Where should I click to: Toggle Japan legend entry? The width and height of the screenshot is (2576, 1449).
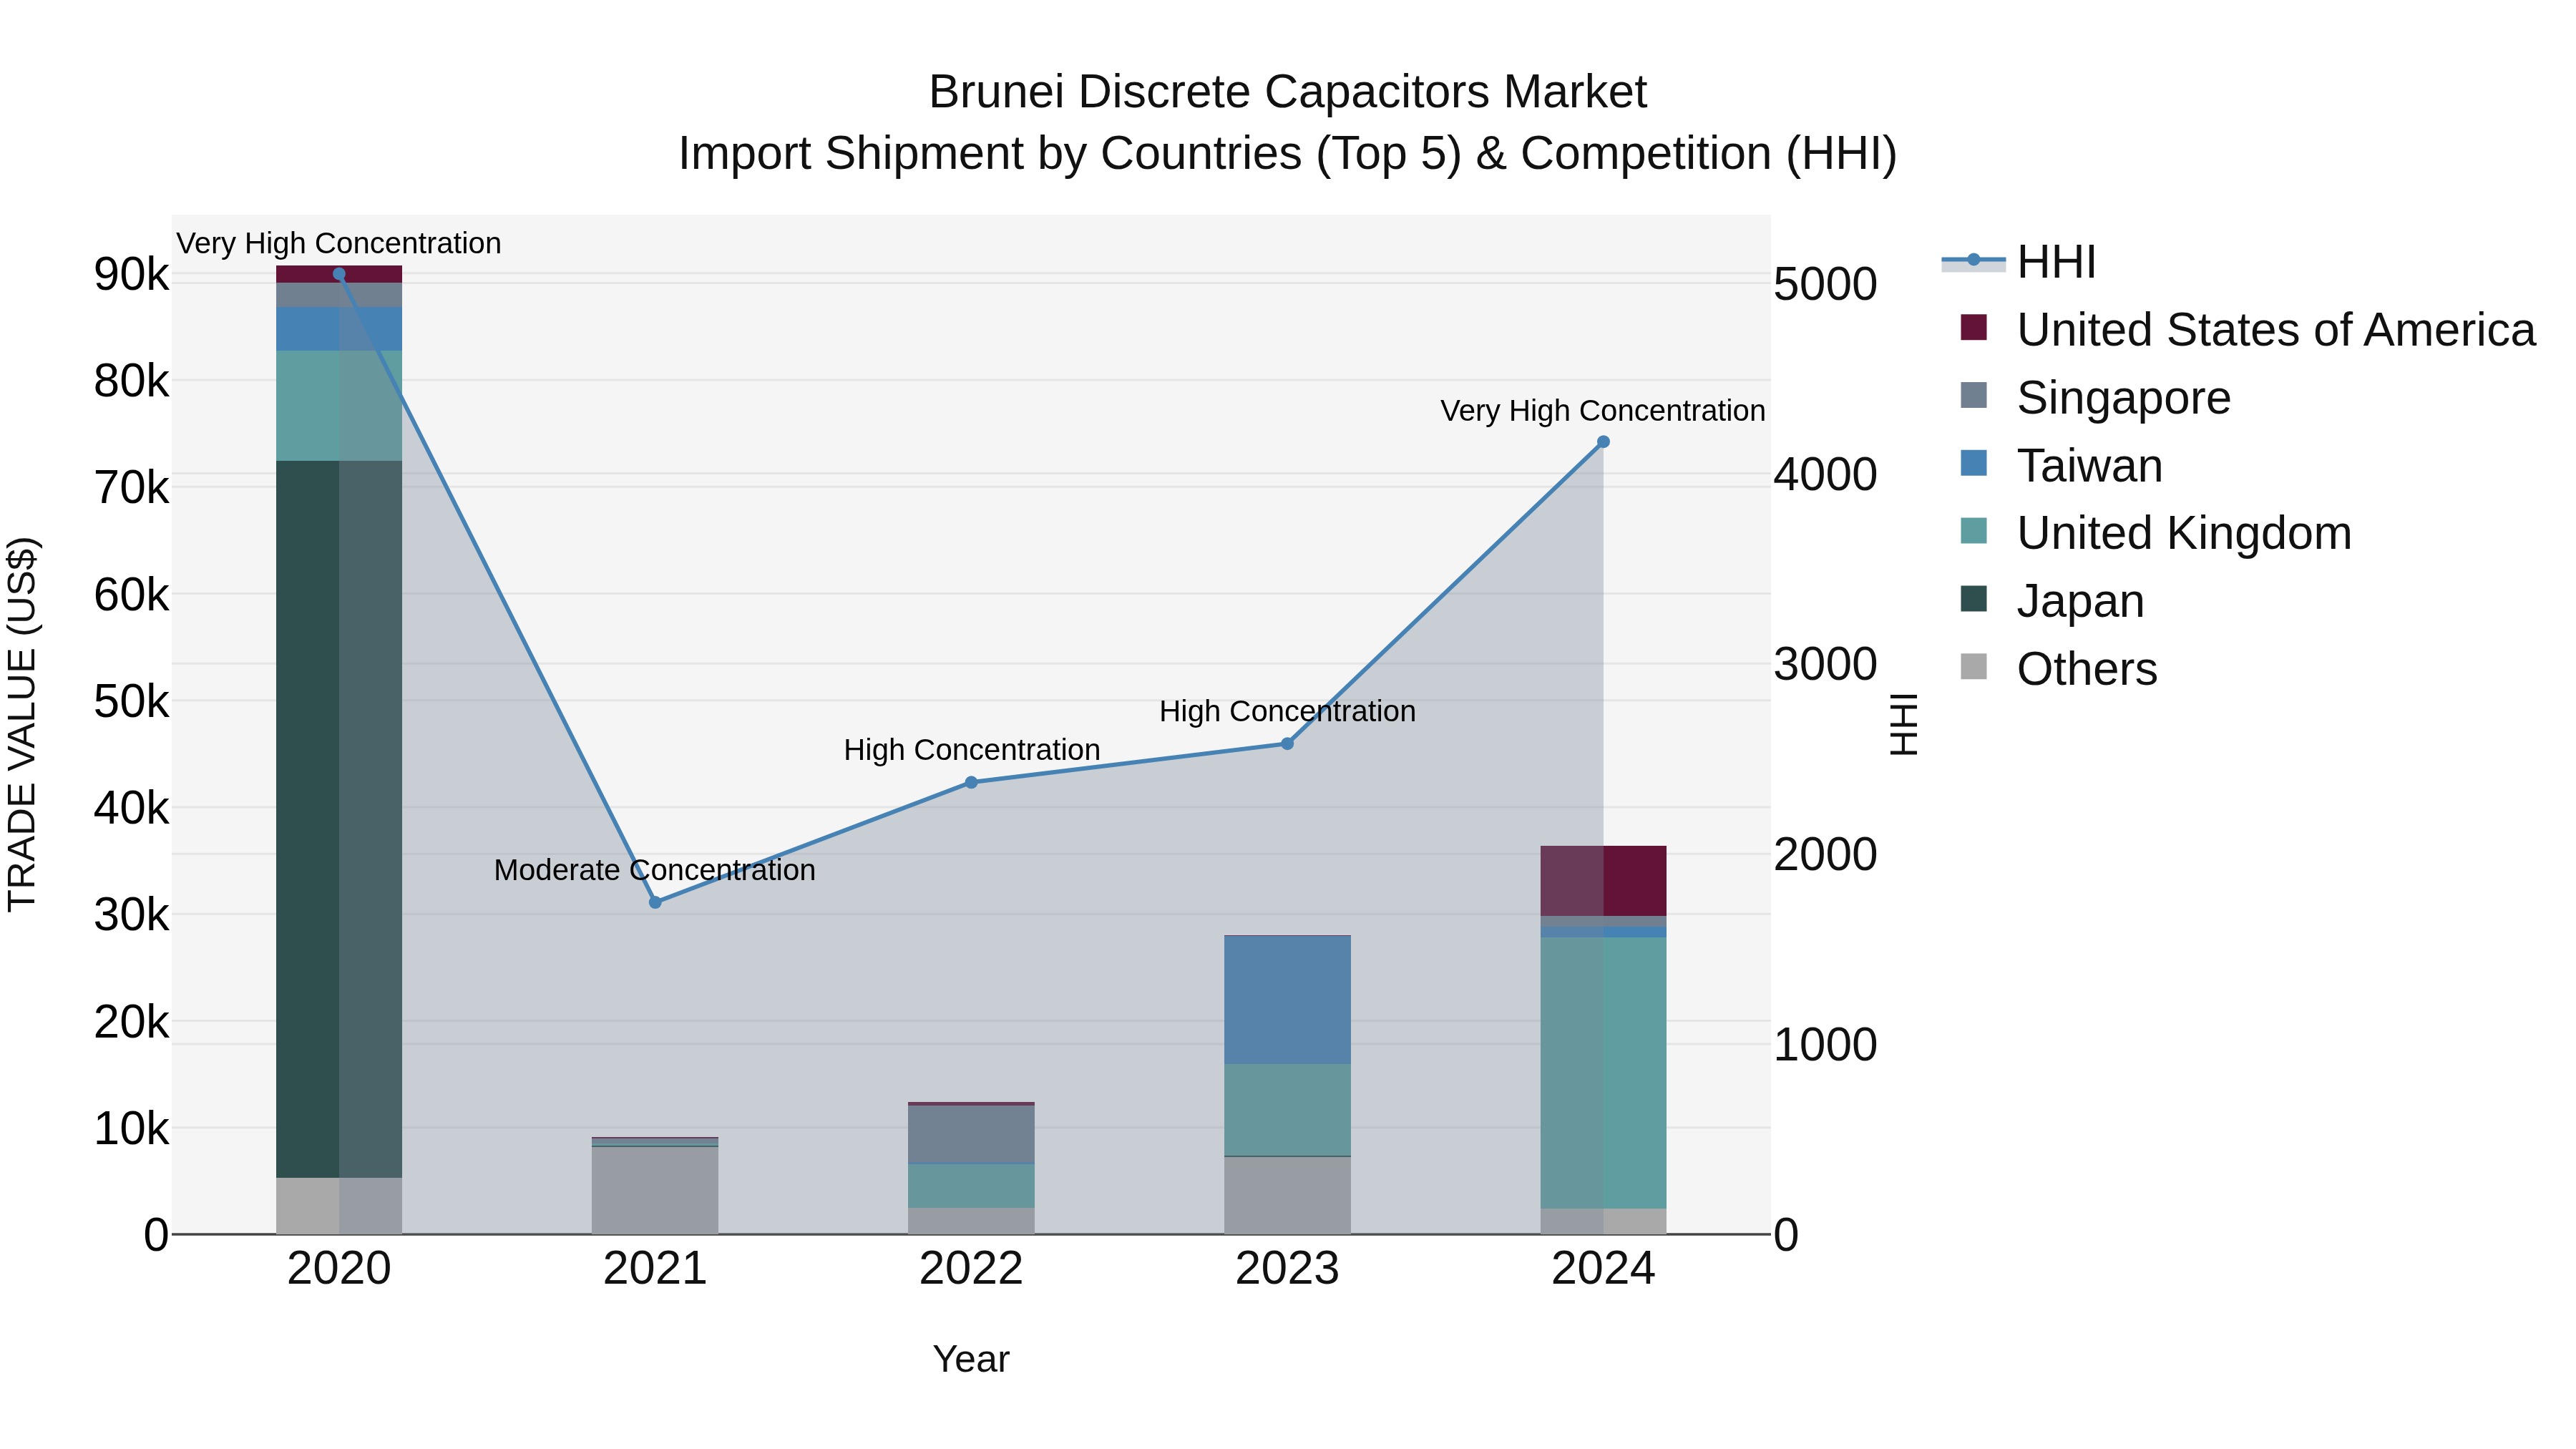pyautogui.click(x=2052, y=601)
